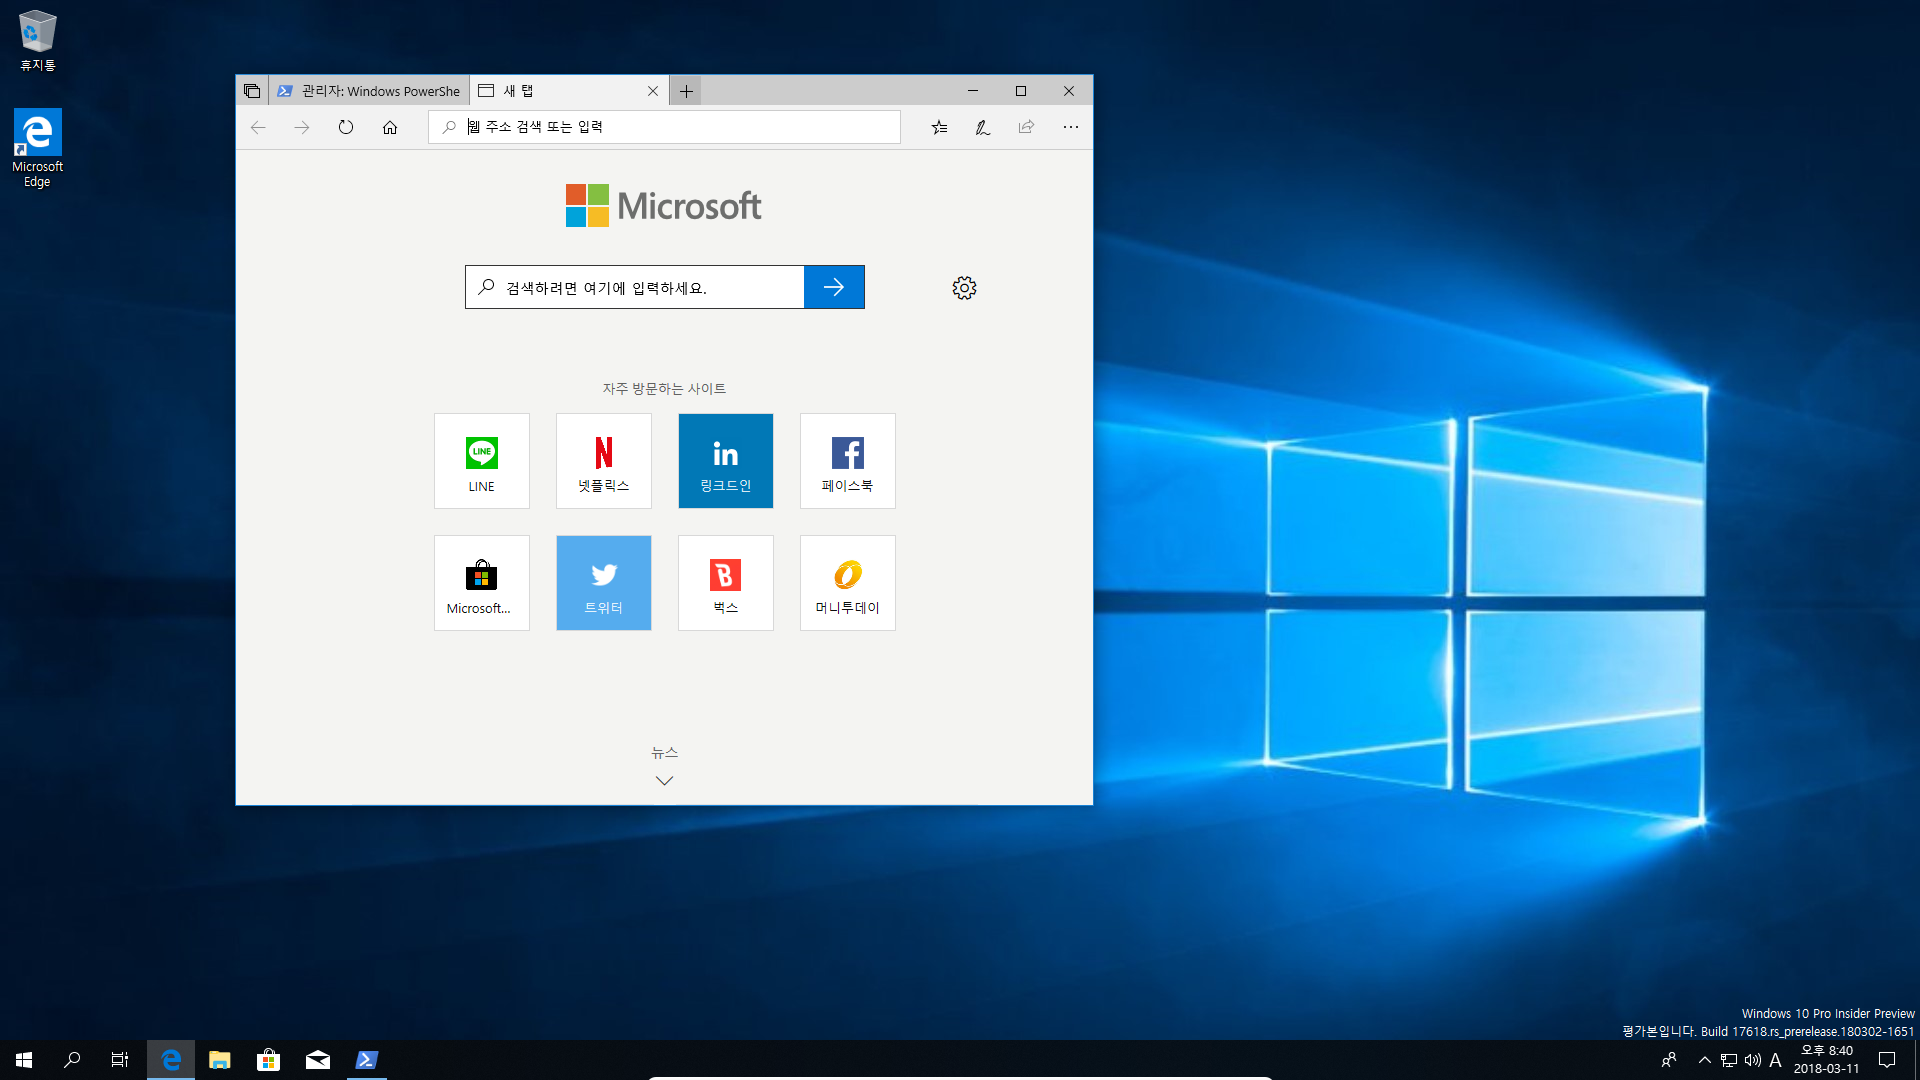Open Task View on the taskbar
This screenshot has width=1920, height=1080.
click(120, 1060)
